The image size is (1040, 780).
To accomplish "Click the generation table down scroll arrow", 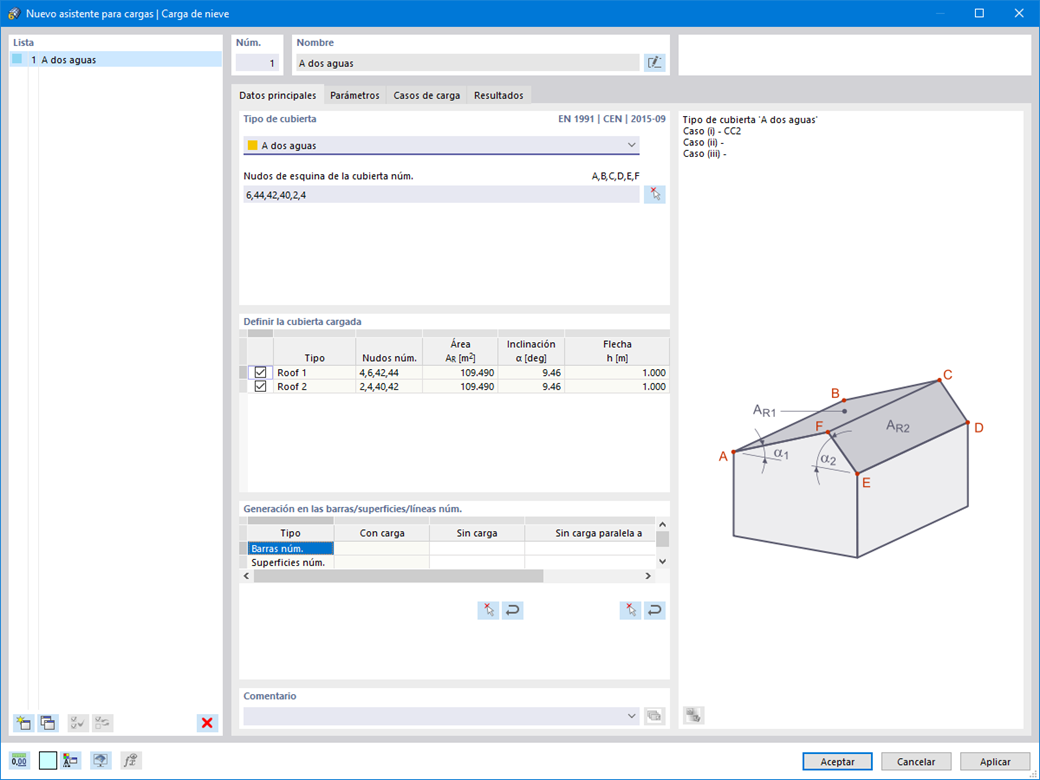I will [662, 561].
